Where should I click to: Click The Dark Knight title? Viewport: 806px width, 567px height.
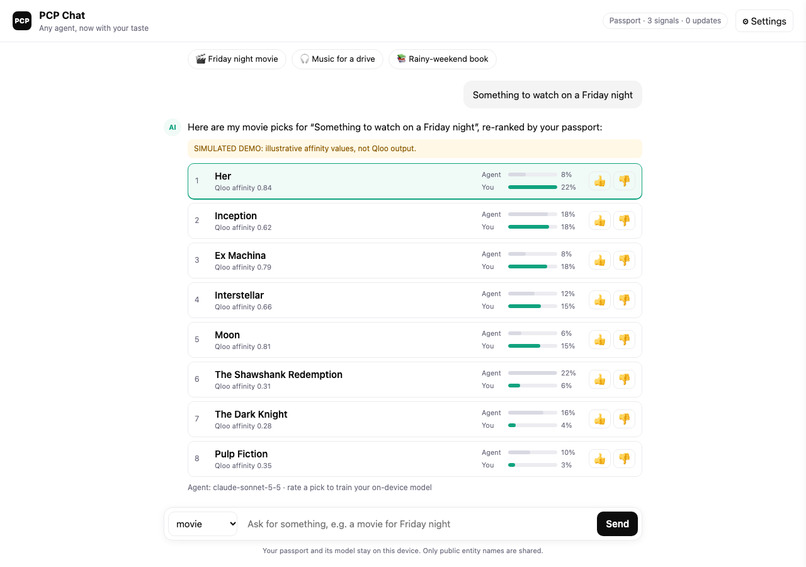pyautogui.click(x=251, y=414)
